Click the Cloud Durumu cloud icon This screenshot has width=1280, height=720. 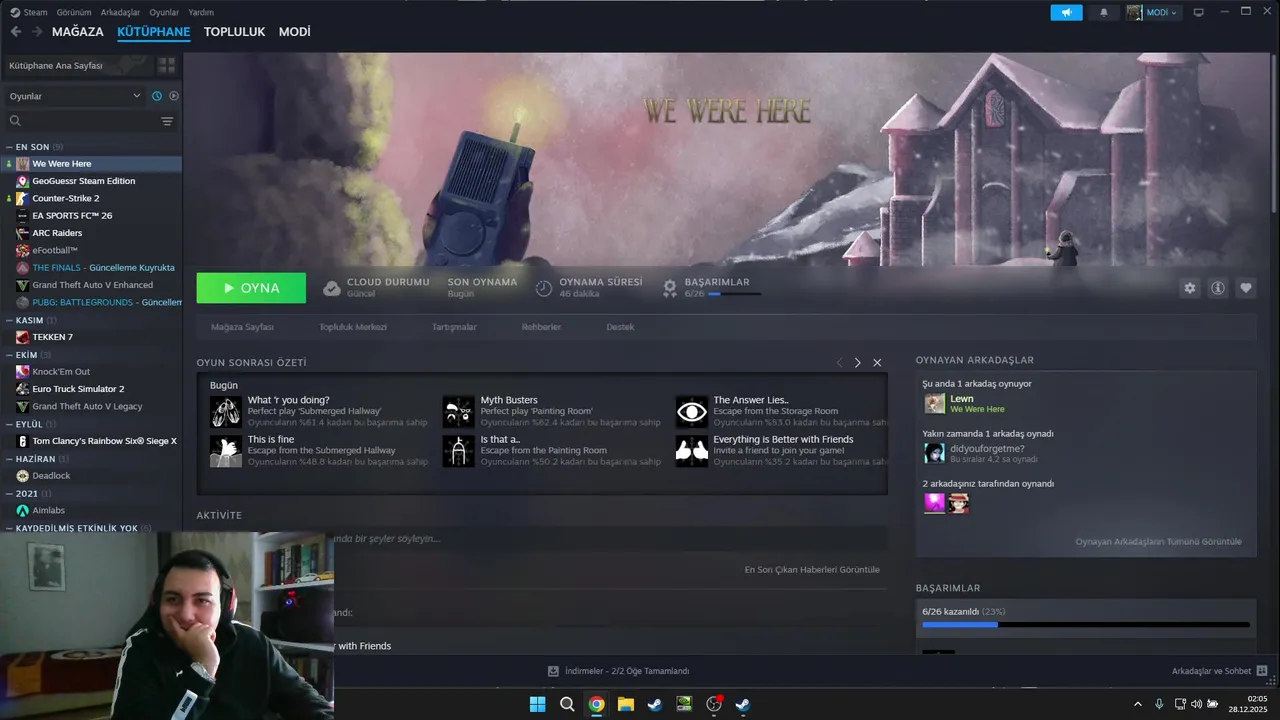point(332,288)
